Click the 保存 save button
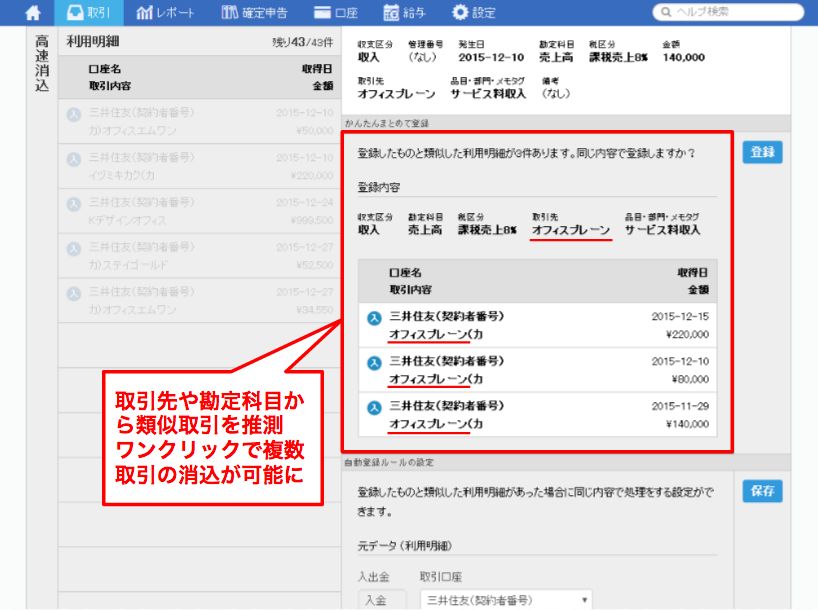This screenshot has width=818, height=610. click(x=763, y=490)
